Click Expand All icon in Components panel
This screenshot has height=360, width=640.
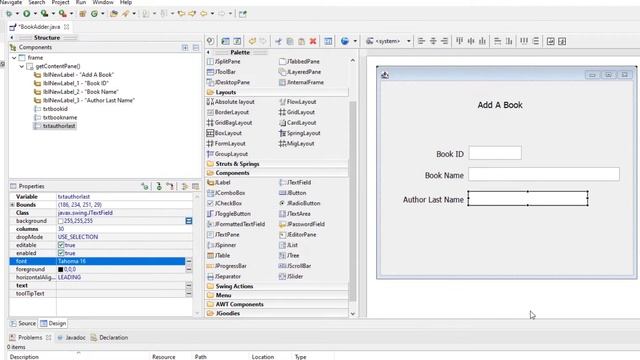coord(185,48)
